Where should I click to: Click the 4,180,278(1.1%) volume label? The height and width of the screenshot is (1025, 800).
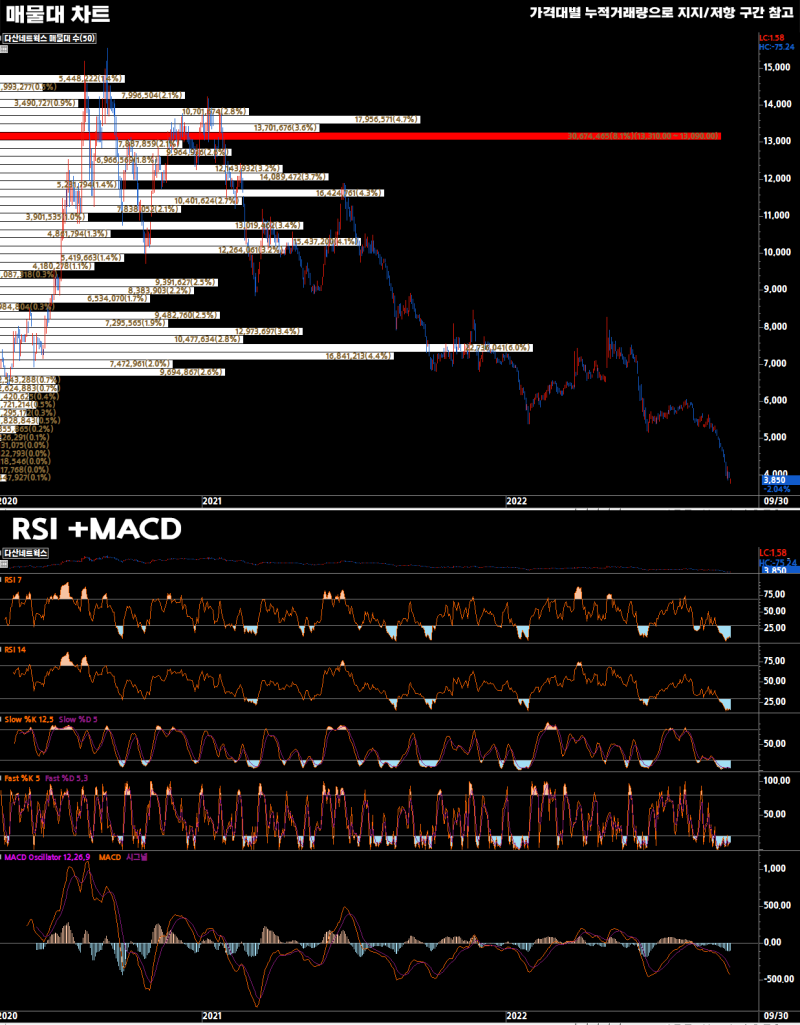[63, 266]
